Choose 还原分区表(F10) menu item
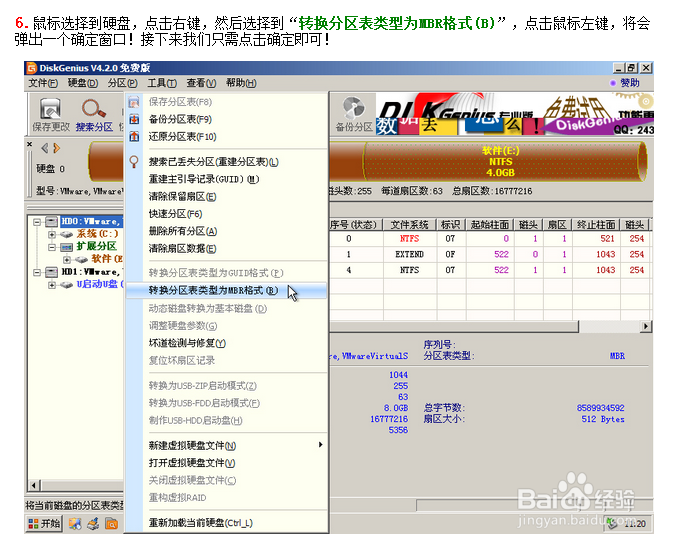The height and width of the screenshot is (544, 675). click(226, 136)
